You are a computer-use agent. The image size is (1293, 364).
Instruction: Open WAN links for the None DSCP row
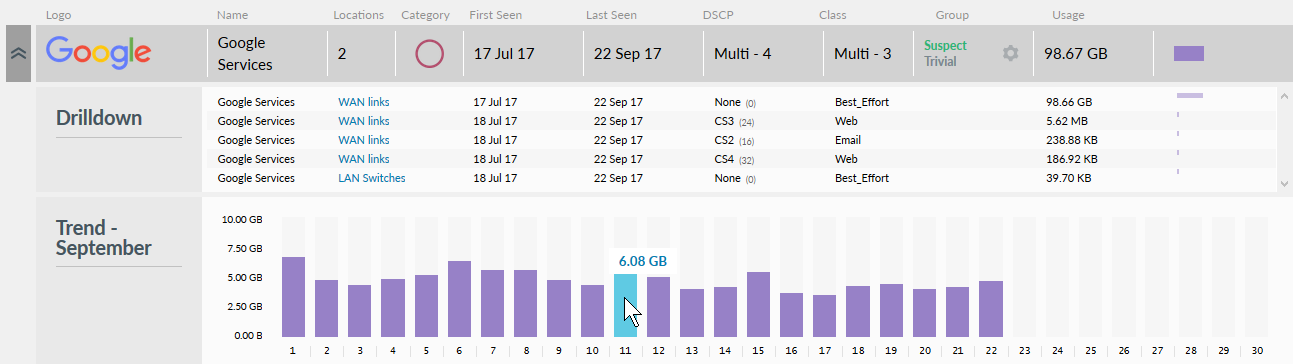[364, 102]
